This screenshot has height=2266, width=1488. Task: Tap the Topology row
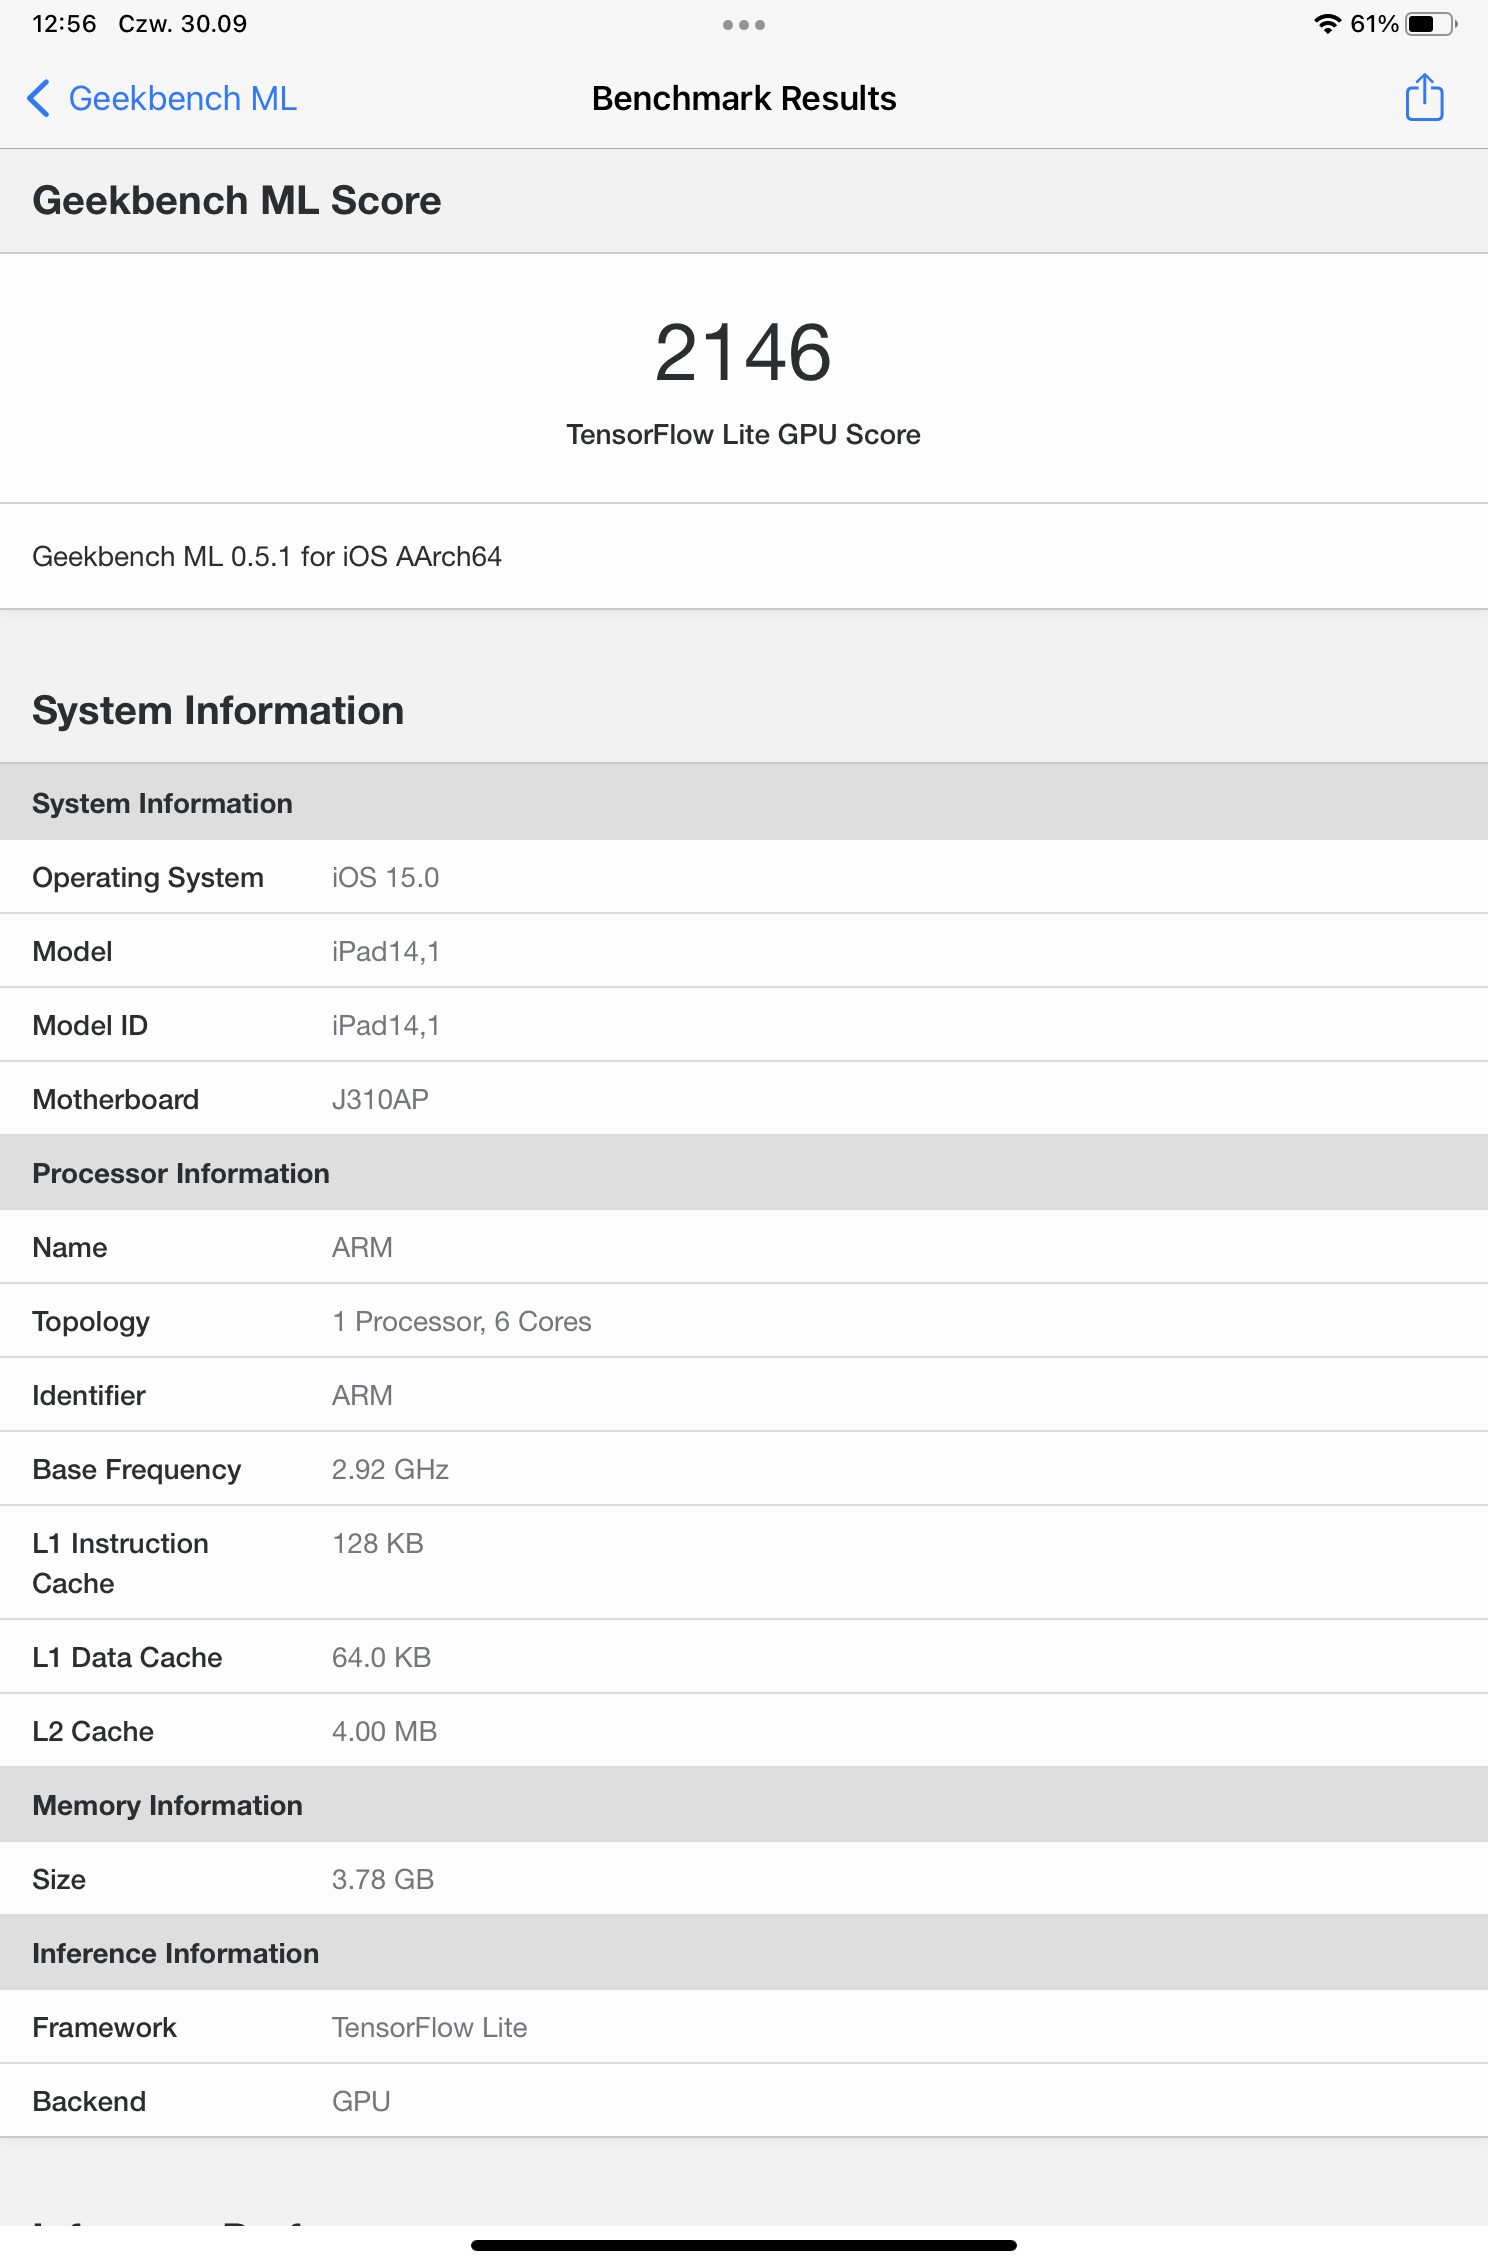click(x=743, y=1321)
